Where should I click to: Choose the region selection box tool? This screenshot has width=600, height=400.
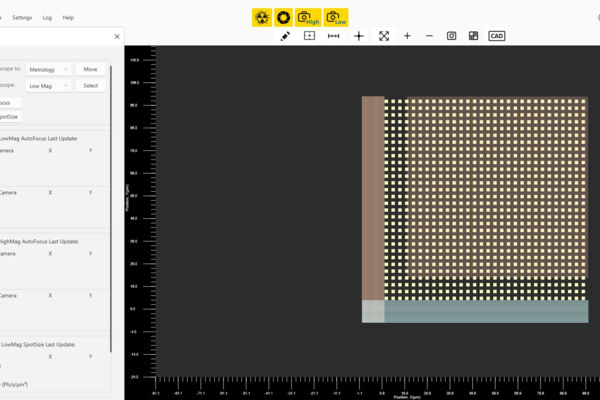point(309,36)
